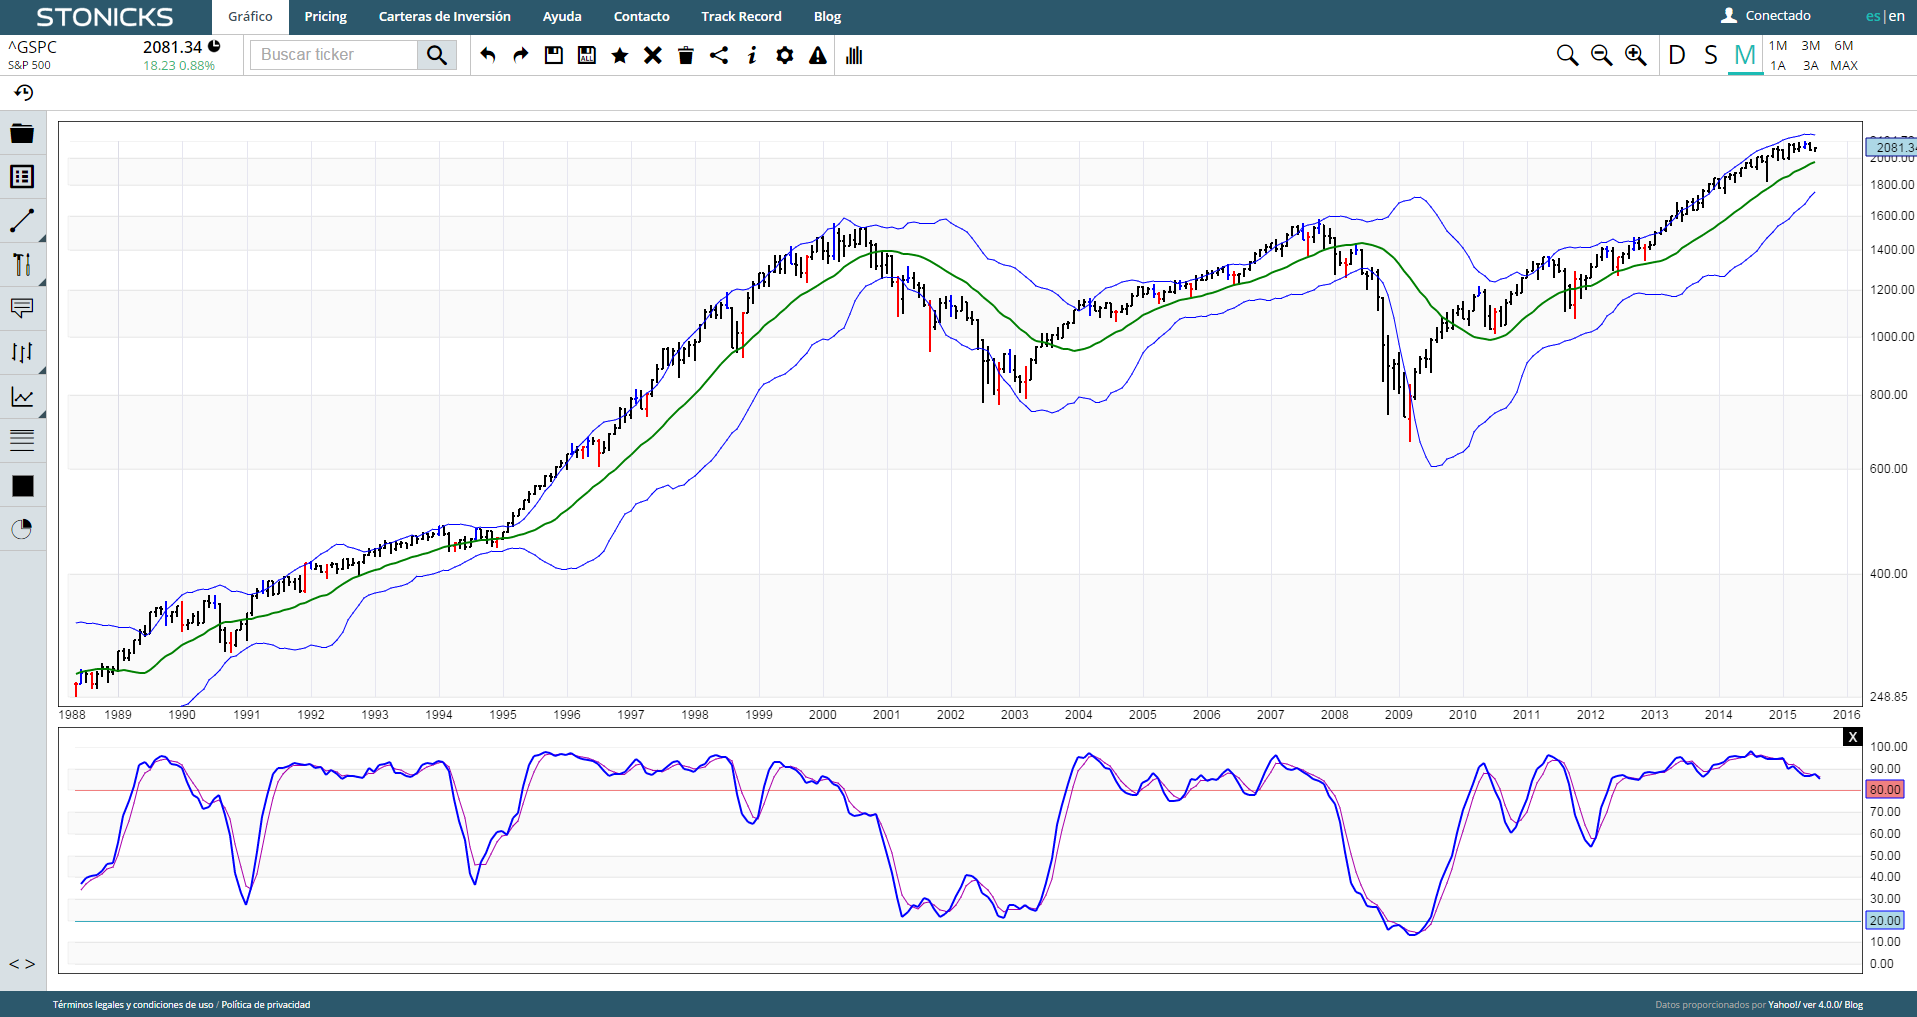
Task: Set chart range to 1A
Action: coord(1778,66)
